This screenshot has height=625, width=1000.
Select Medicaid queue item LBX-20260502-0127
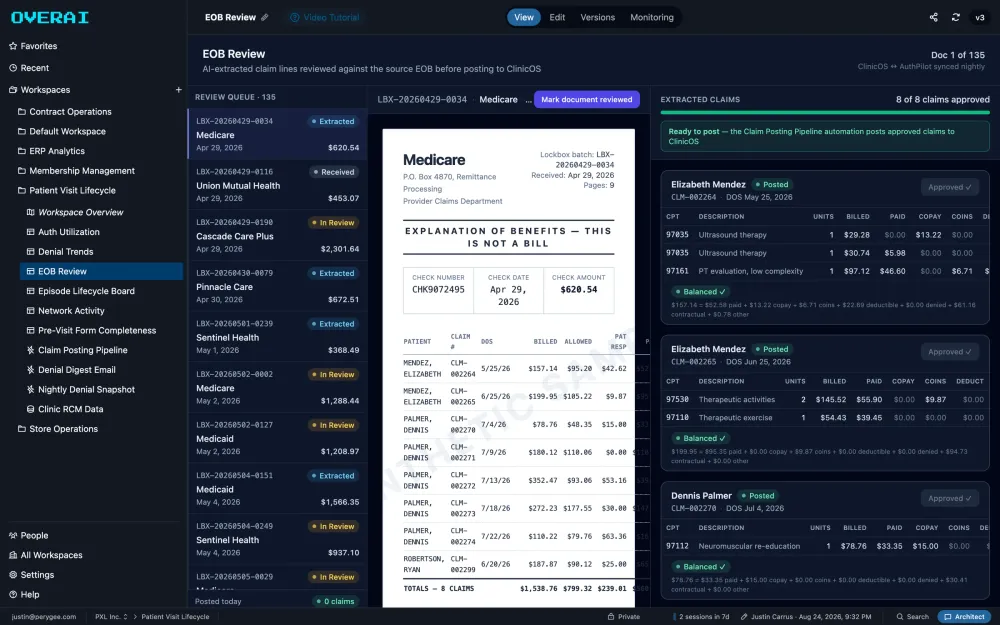pos(277,438)
